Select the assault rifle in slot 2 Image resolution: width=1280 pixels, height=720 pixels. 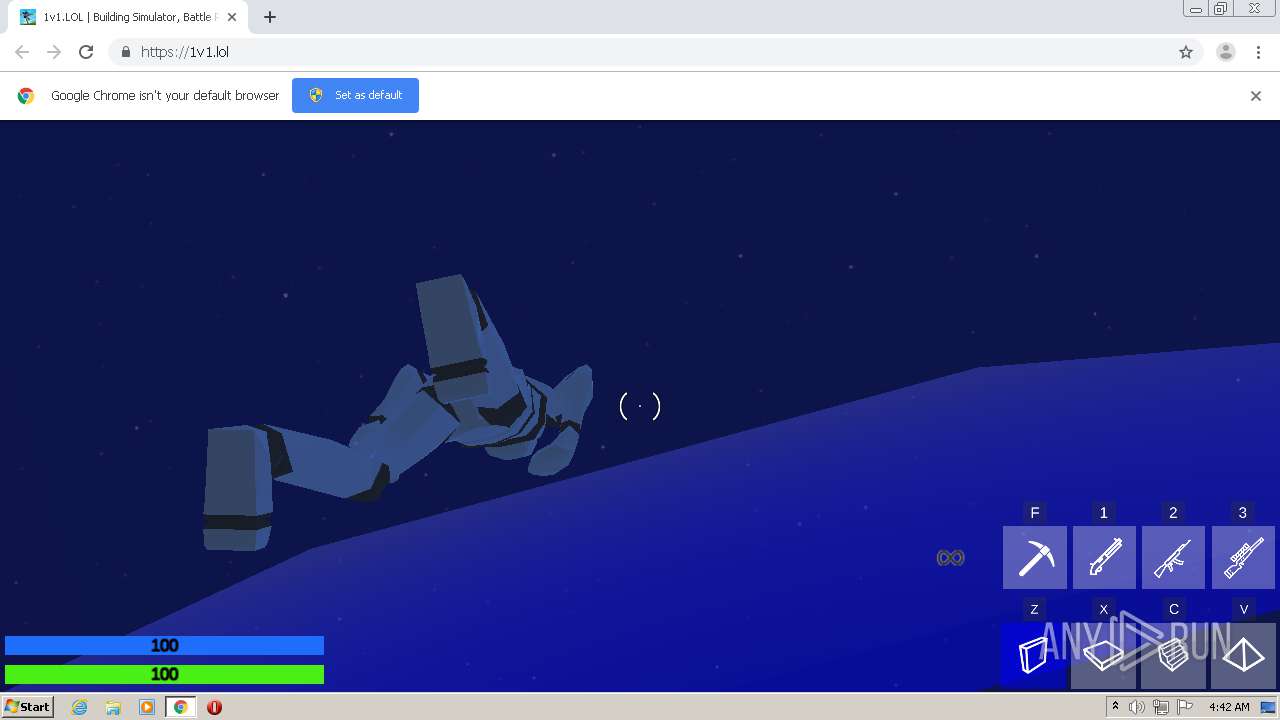pyautogui.click(x=1173, y=557)
